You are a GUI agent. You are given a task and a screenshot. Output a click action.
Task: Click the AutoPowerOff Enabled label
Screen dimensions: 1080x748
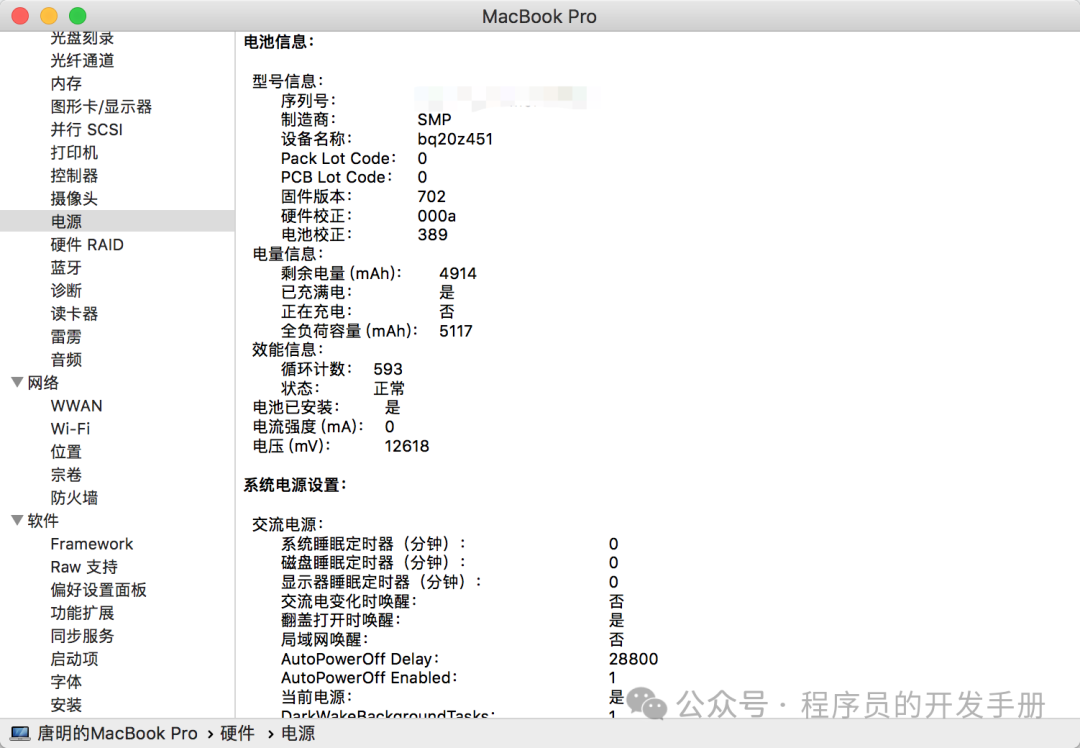369,678
